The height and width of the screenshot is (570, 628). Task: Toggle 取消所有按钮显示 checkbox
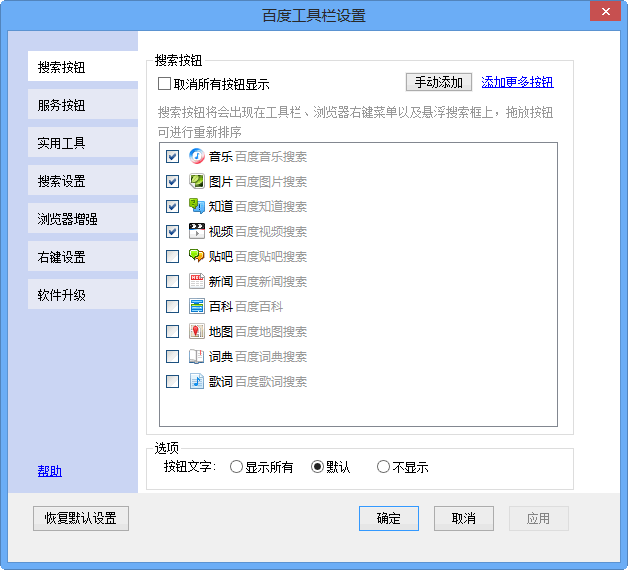click(164, 84)
